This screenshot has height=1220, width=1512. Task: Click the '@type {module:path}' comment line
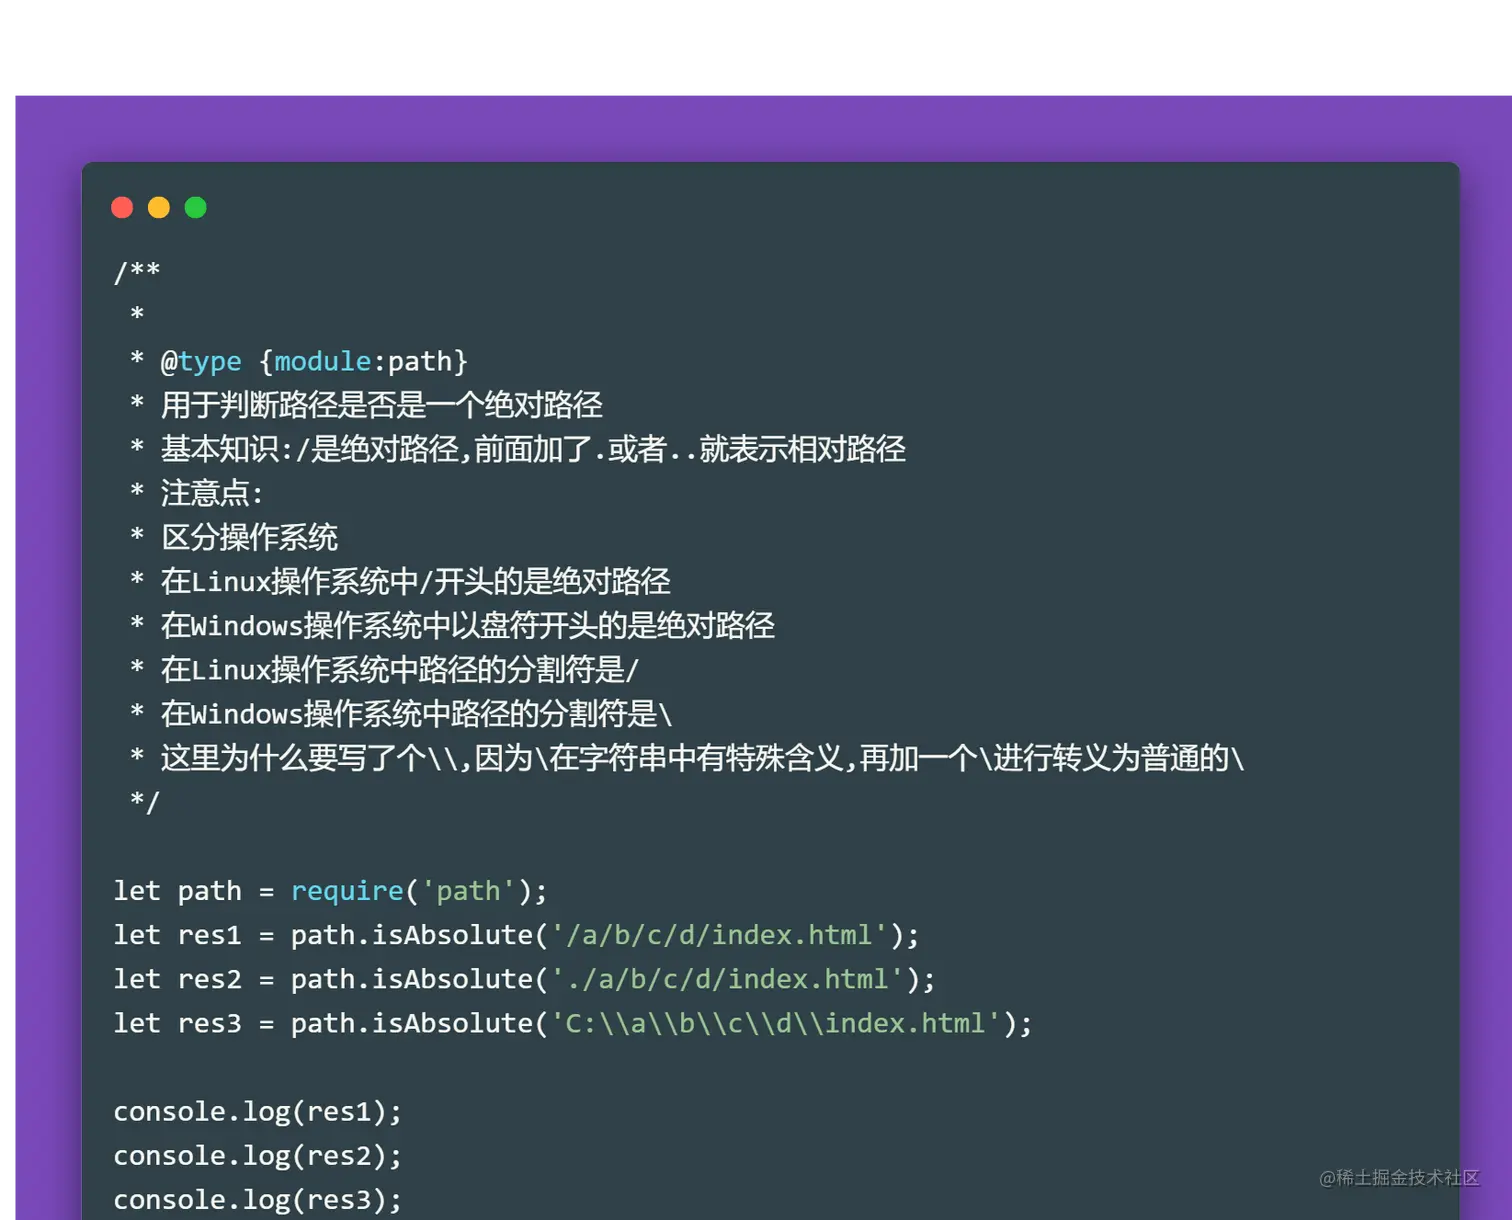pos(299,361)
